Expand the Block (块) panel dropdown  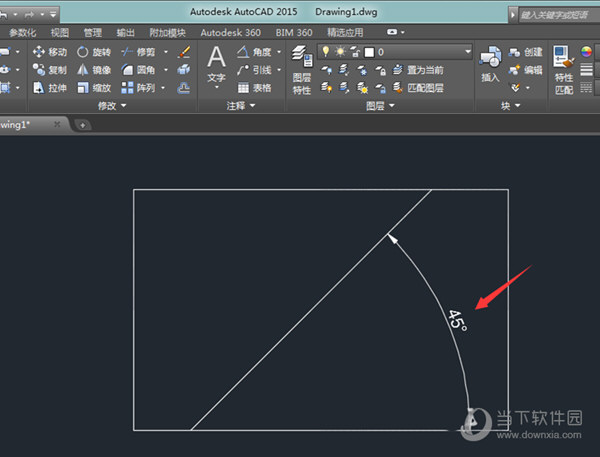click(510, 105)
